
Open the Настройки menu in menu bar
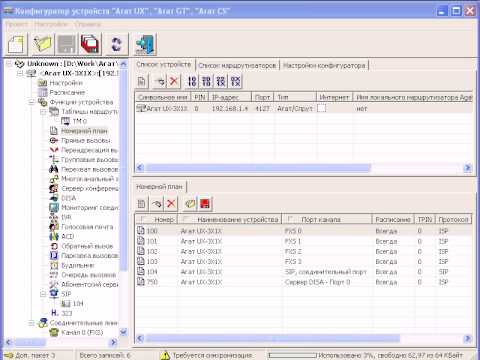pos(51,24)
